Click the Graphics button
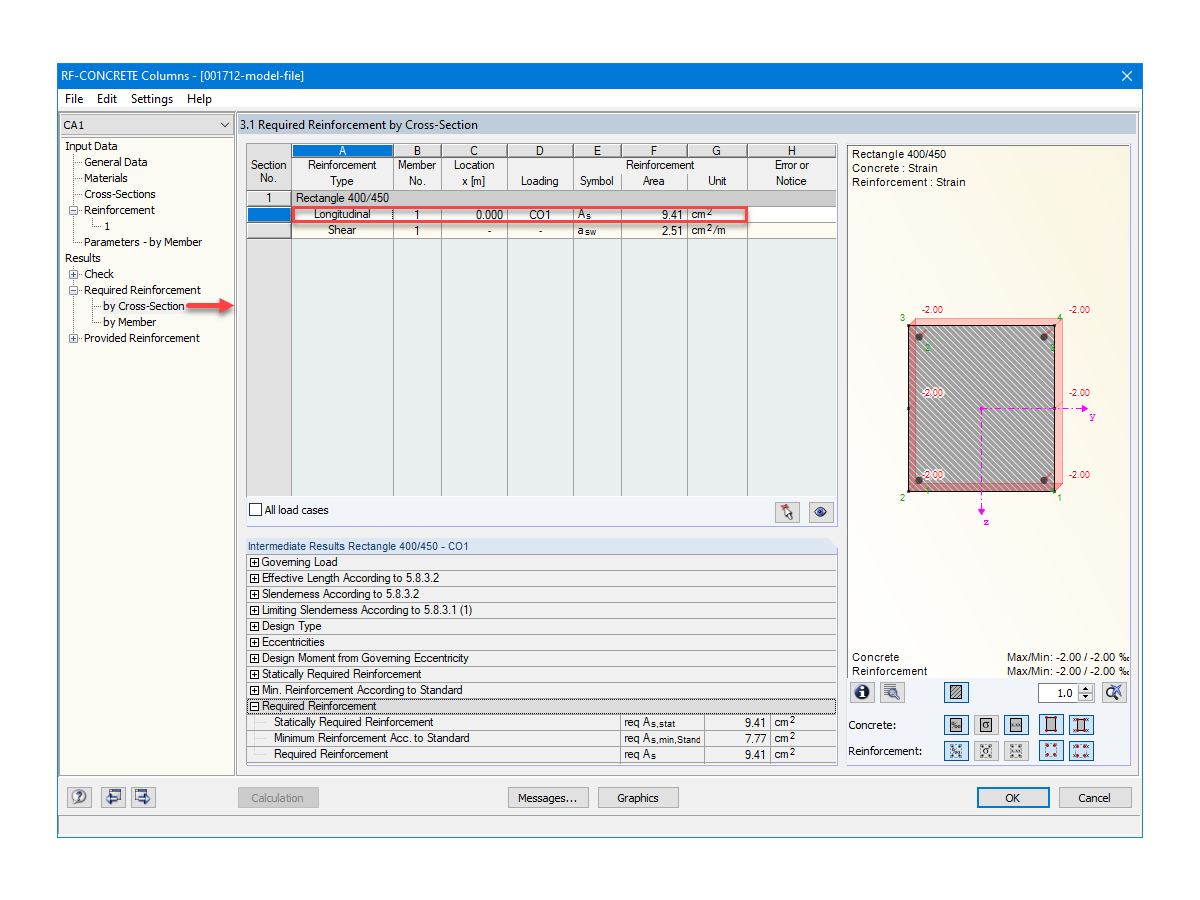The width and height of the screenshot is (1200, 900). pyautogui.click(x=637, y=797)
